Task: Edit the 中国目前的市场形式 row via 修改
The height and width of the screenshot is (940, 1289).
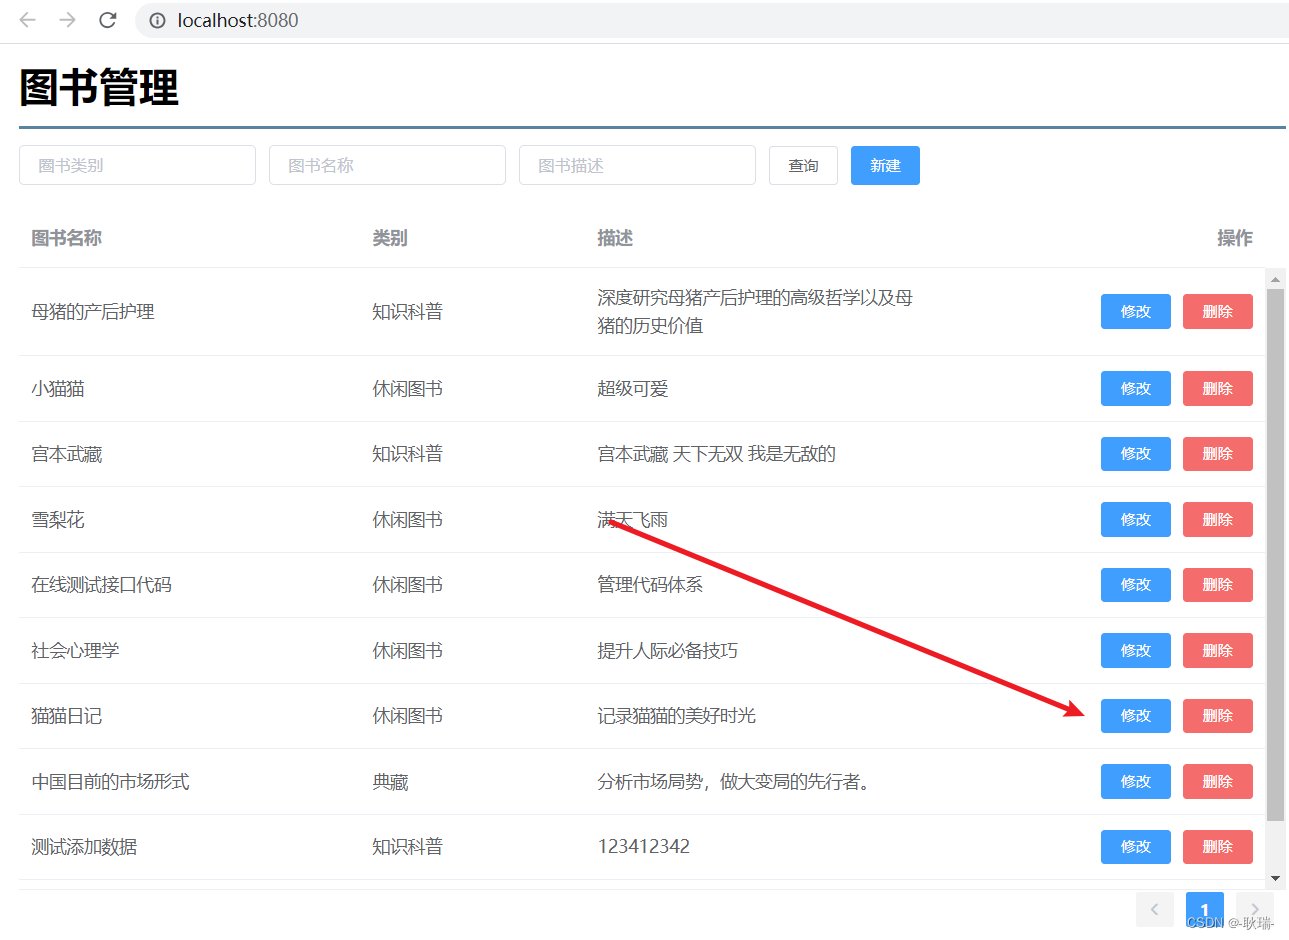Action: coord(1136,781)
